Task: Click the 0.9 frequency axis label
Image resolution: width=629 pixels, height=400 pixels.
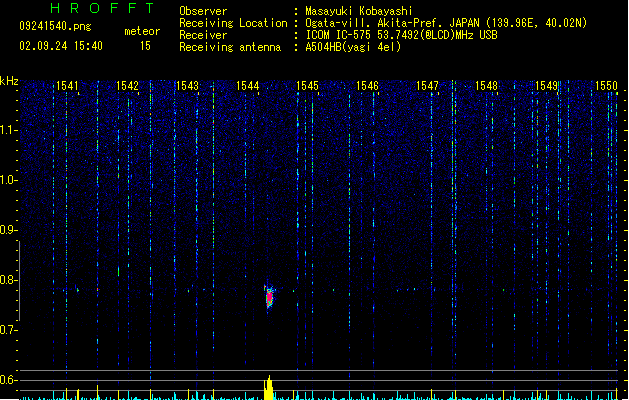Action: click(8, 230)
